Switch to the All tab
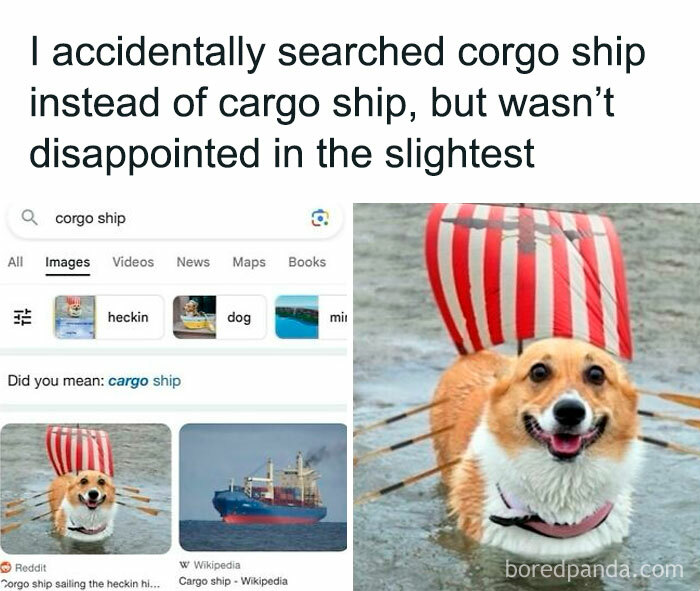Viewport: 700px width, 591px height. click(x=15, y=262)
